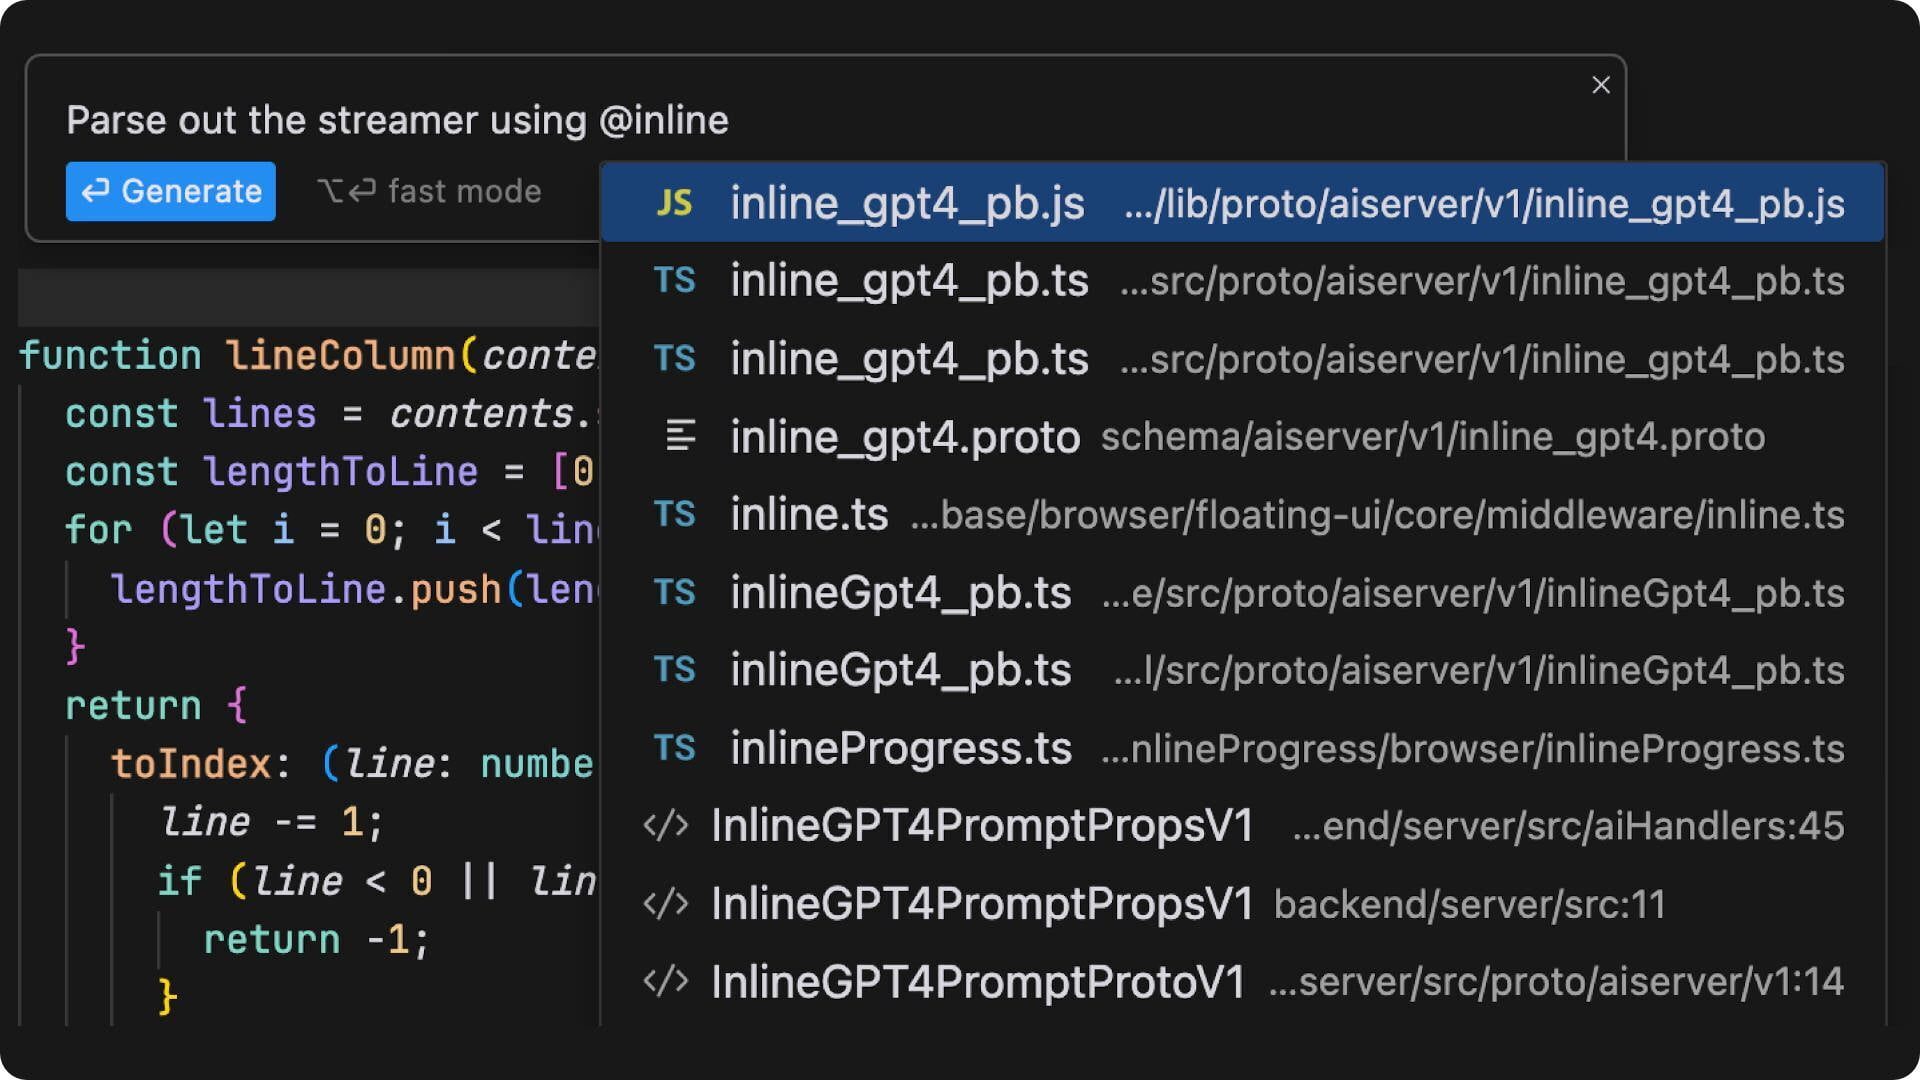Click the code symbol icon beside InlineGPT4PromptPropsV1

[667, 825]
